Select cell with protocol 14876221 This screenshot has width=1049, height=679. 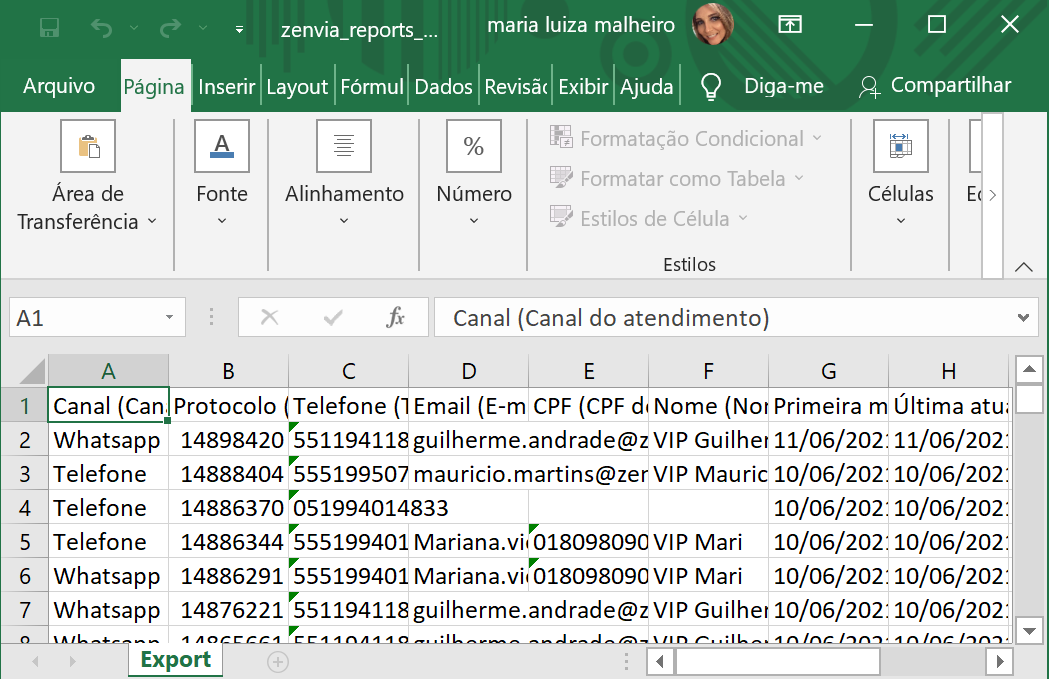(228, 609)
